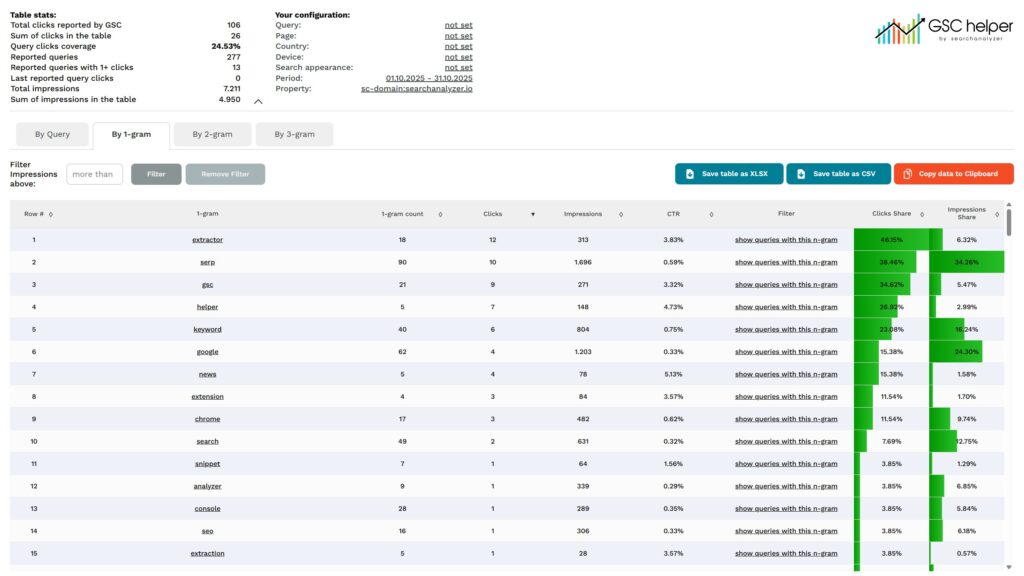The image size is (1024, 576).
Task: Open the Country 'not set' configuration
Action: [x=458, y=47]
